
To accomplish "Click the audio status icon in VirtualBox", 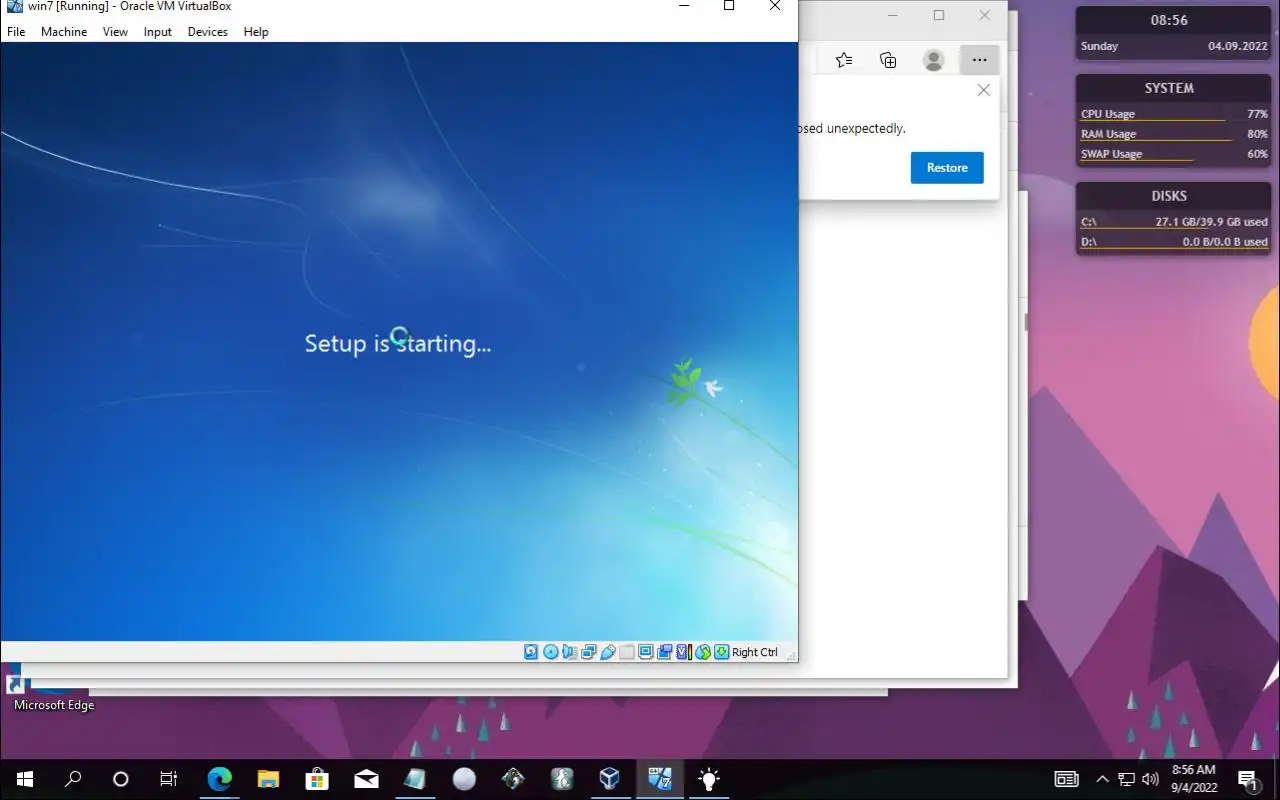I will [569, 652].
